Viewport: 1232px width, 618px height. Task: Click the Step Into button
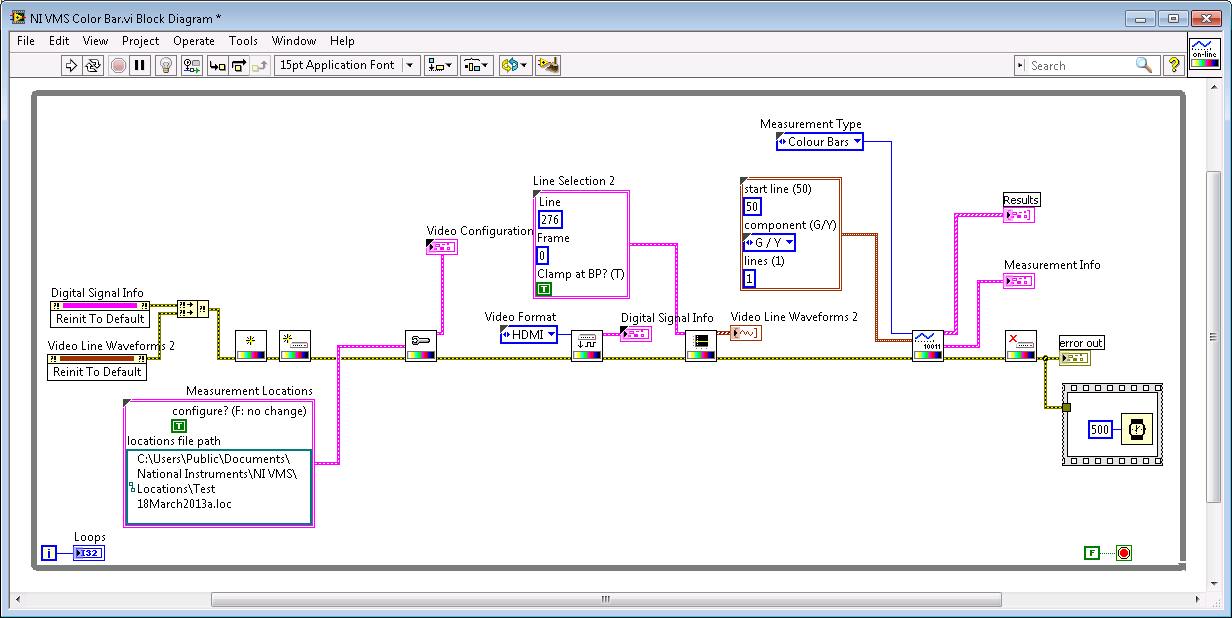pos(217,66)
